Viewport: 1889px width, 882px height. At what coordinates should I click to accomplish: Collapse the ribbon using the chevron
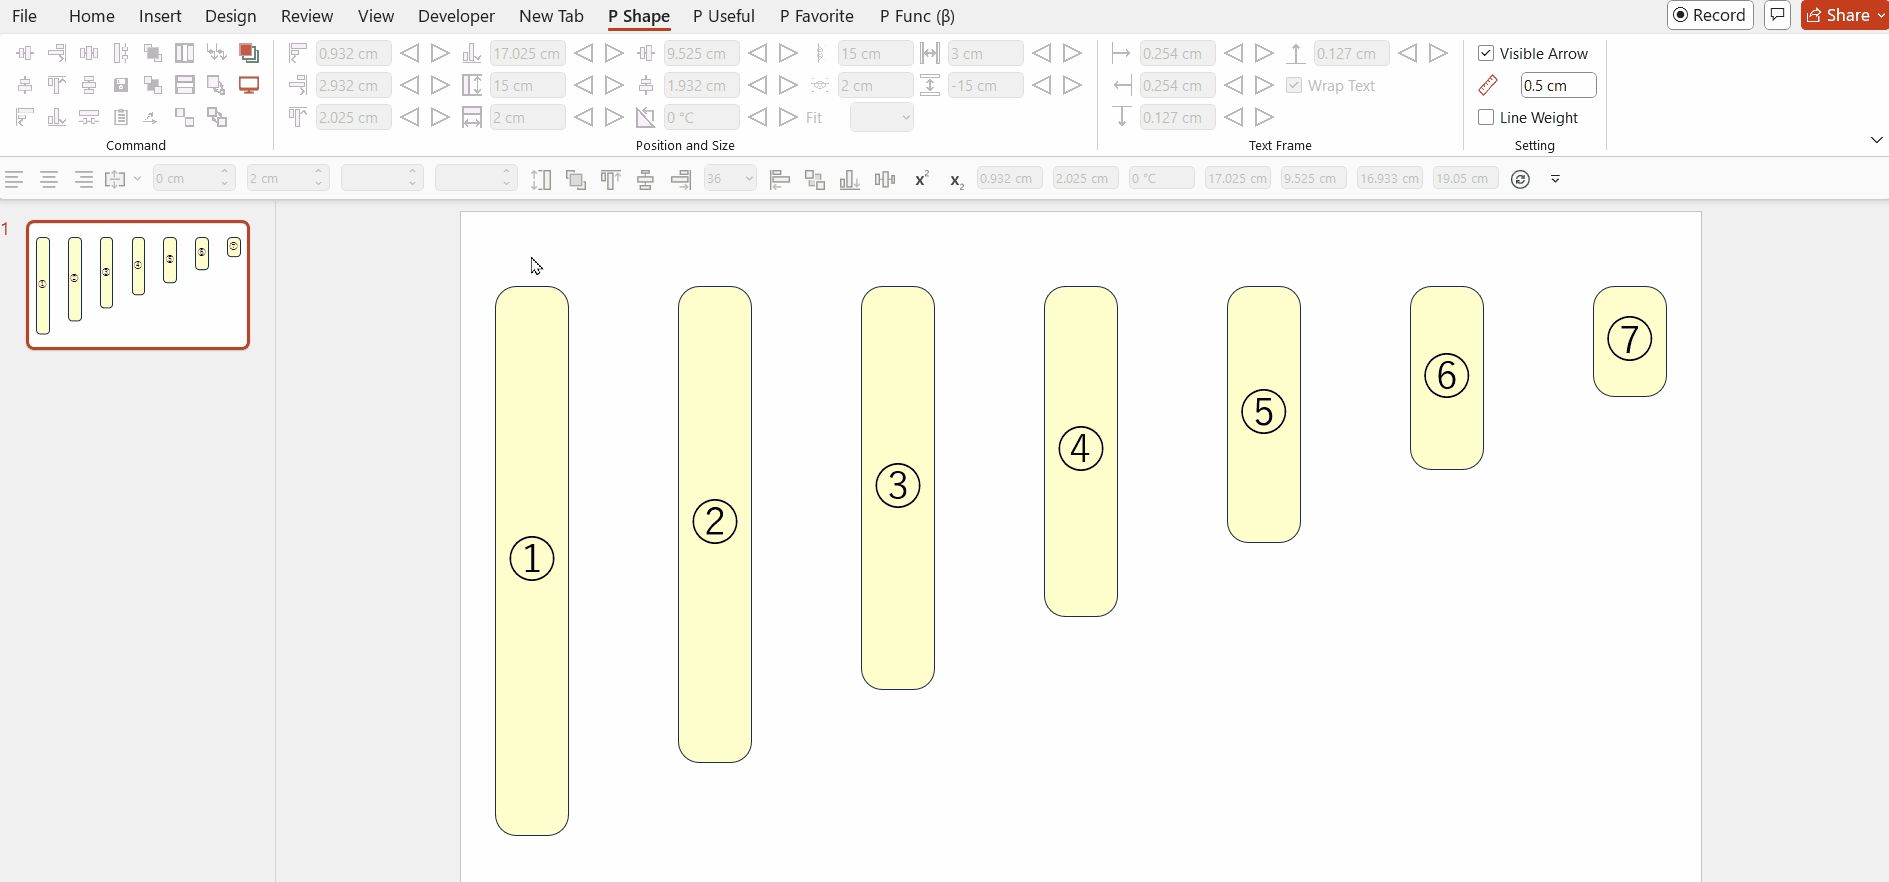pyautogui.click(x=1876, y=140)
